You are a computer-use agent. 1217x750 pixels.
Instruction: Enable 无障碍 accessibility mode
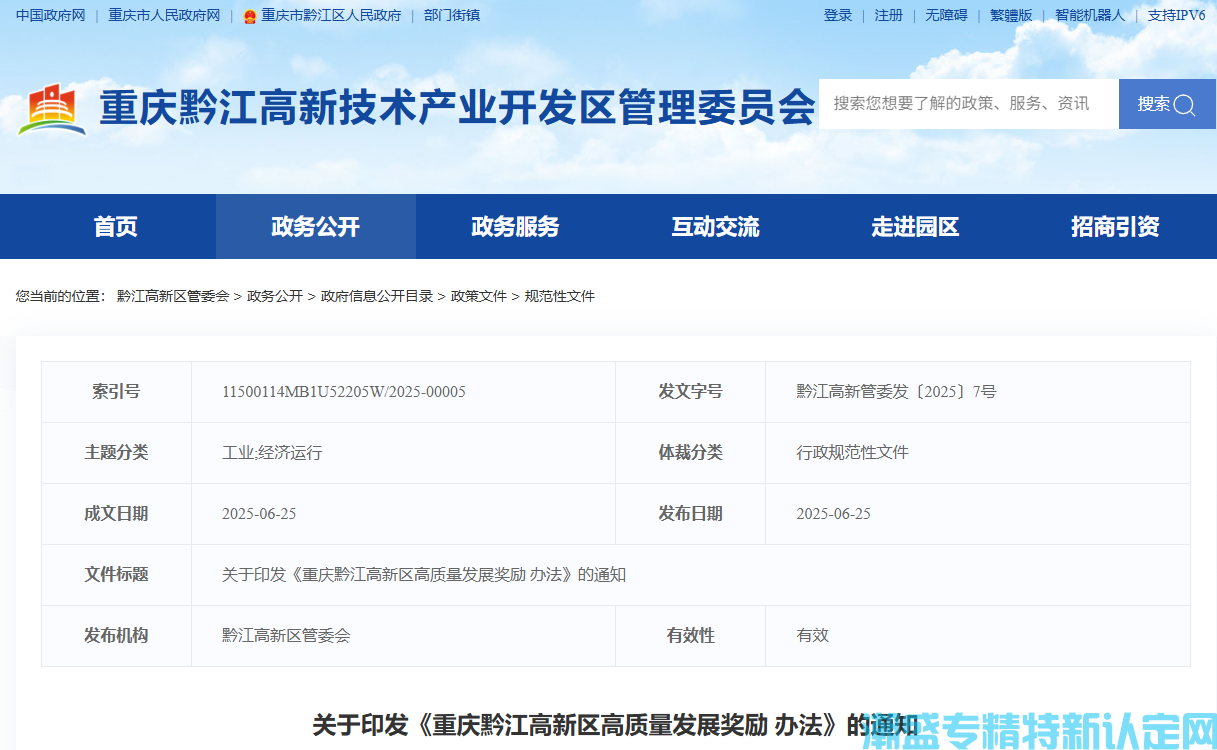[x=946, y=15]
